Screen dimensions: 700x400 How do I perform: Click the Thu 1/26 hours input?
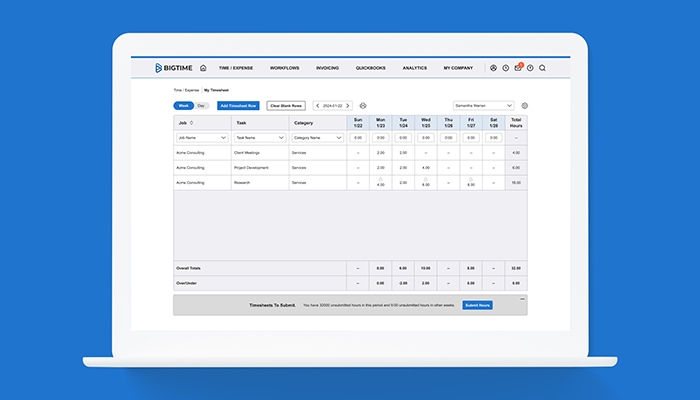pos(449,138)
